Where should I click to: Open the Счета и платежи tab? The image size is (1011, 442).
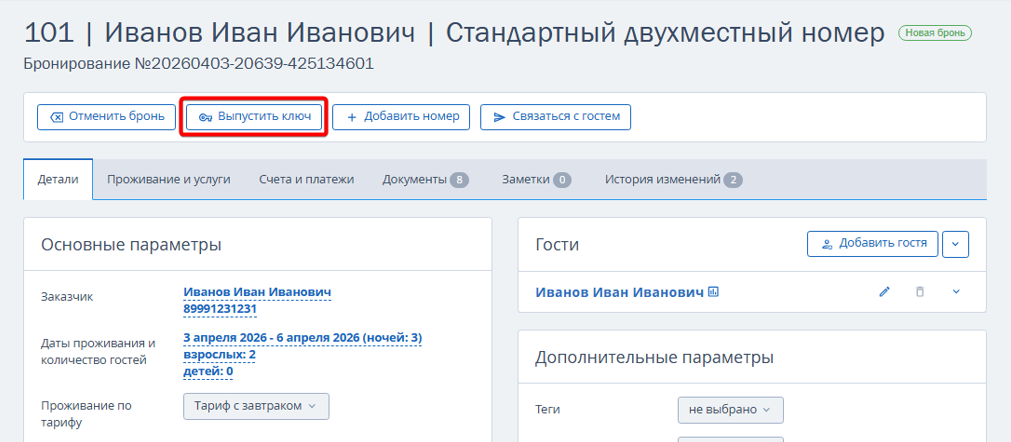click(306, 180)
